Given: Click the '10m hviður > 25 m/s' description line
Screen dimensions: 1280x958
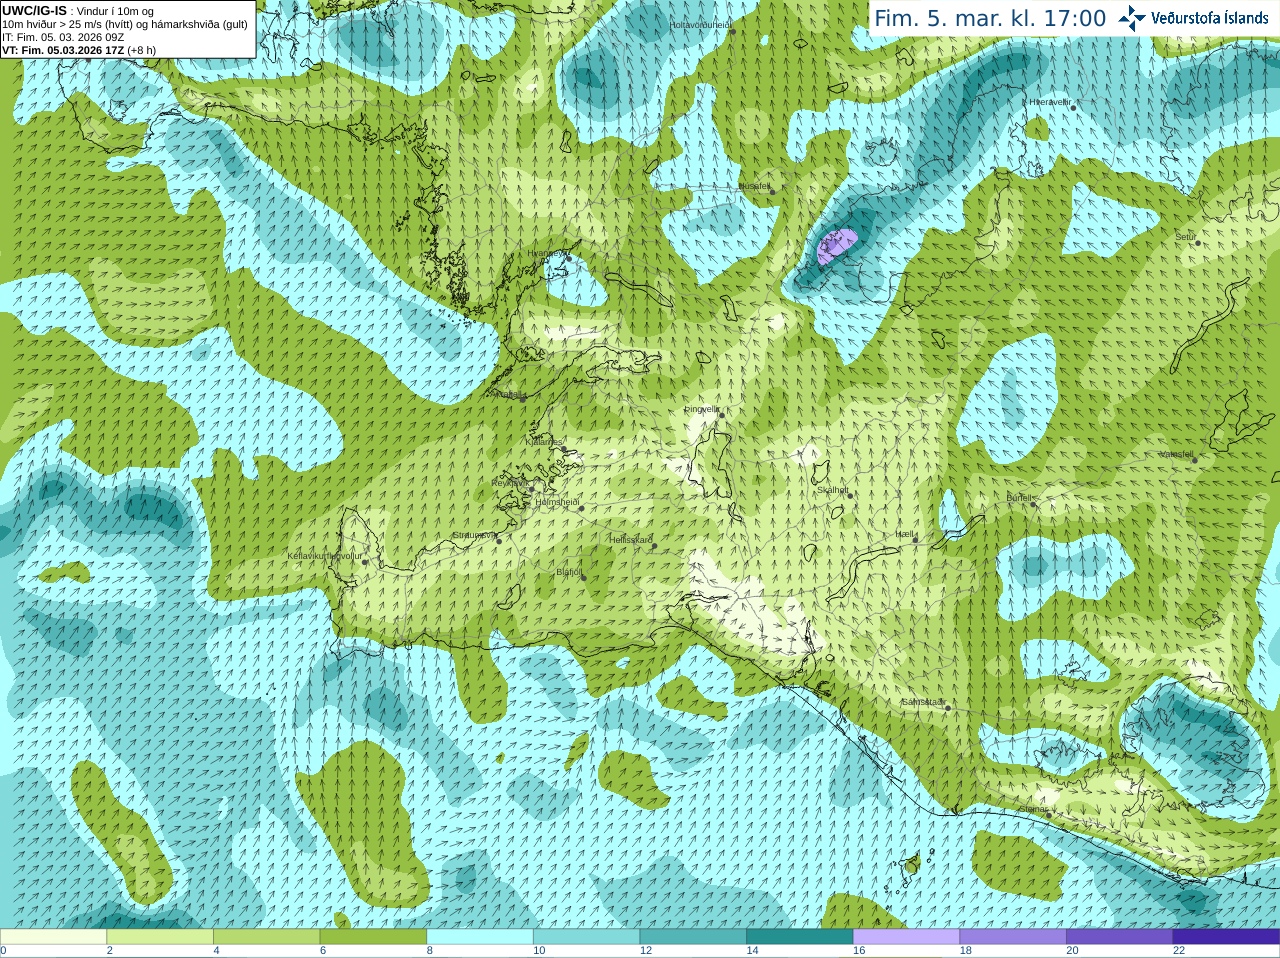Looking at the screenshot, I should [125, 24].
